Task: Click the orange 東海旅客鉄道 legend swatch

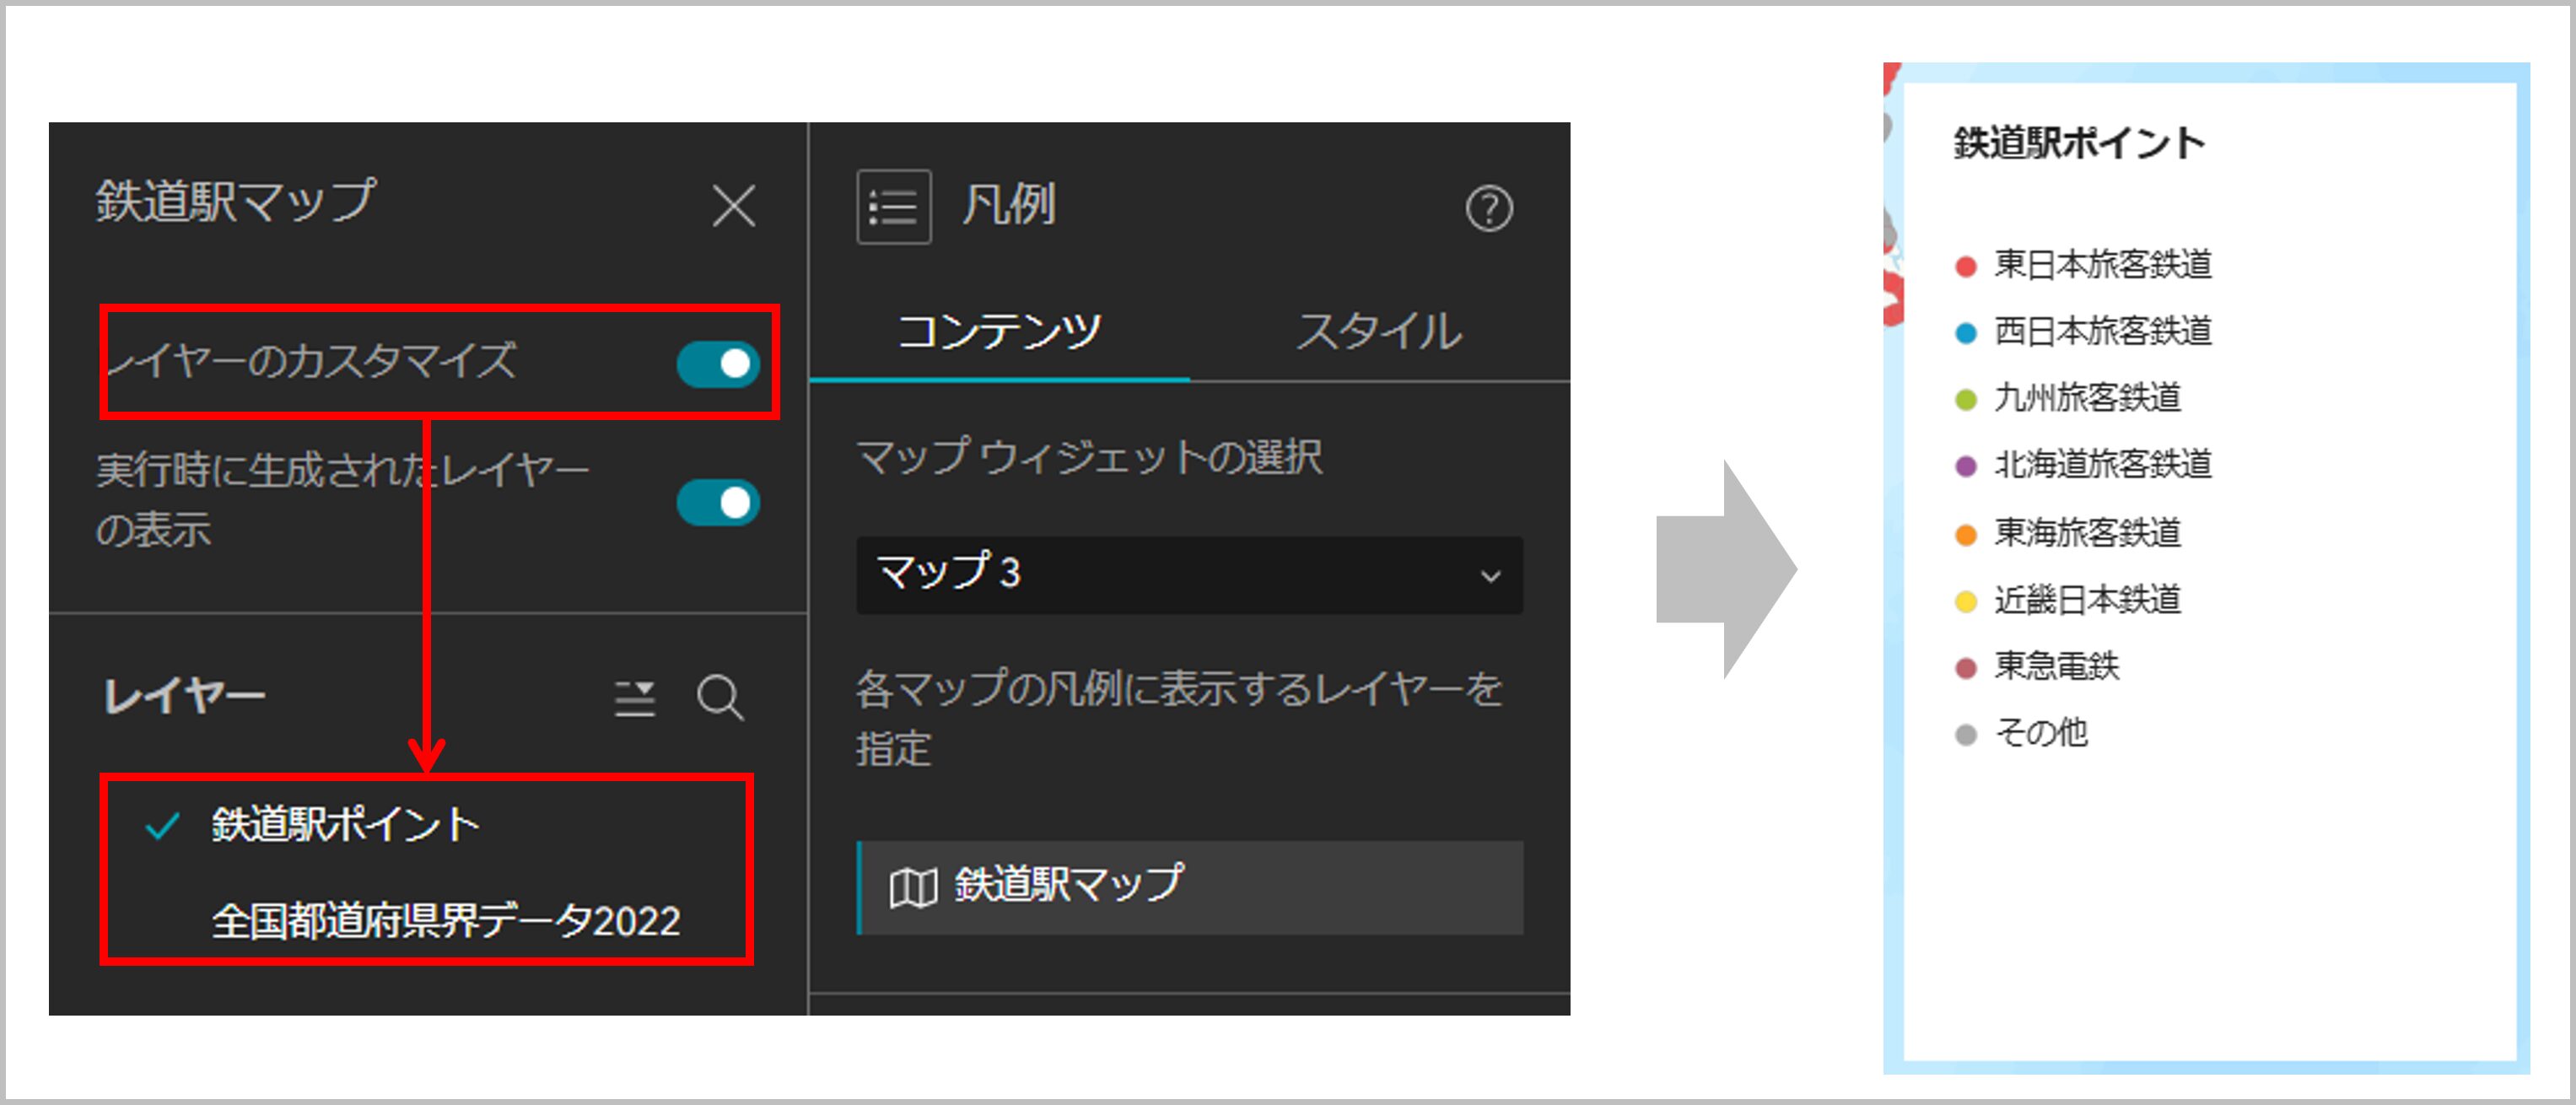Action: click(x=1965, y=534)
